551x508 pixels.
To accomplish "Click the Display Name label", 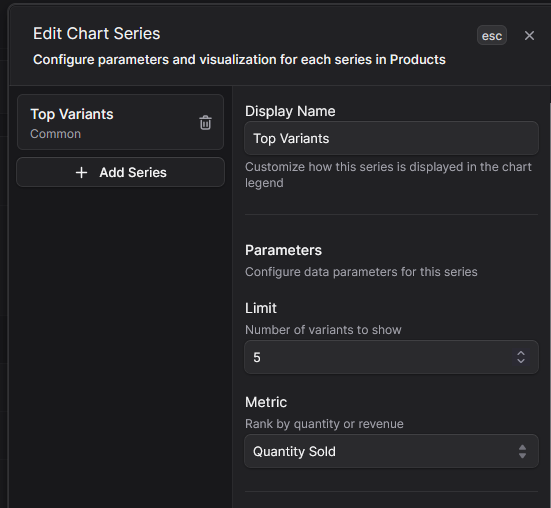I will pos(290,111).
